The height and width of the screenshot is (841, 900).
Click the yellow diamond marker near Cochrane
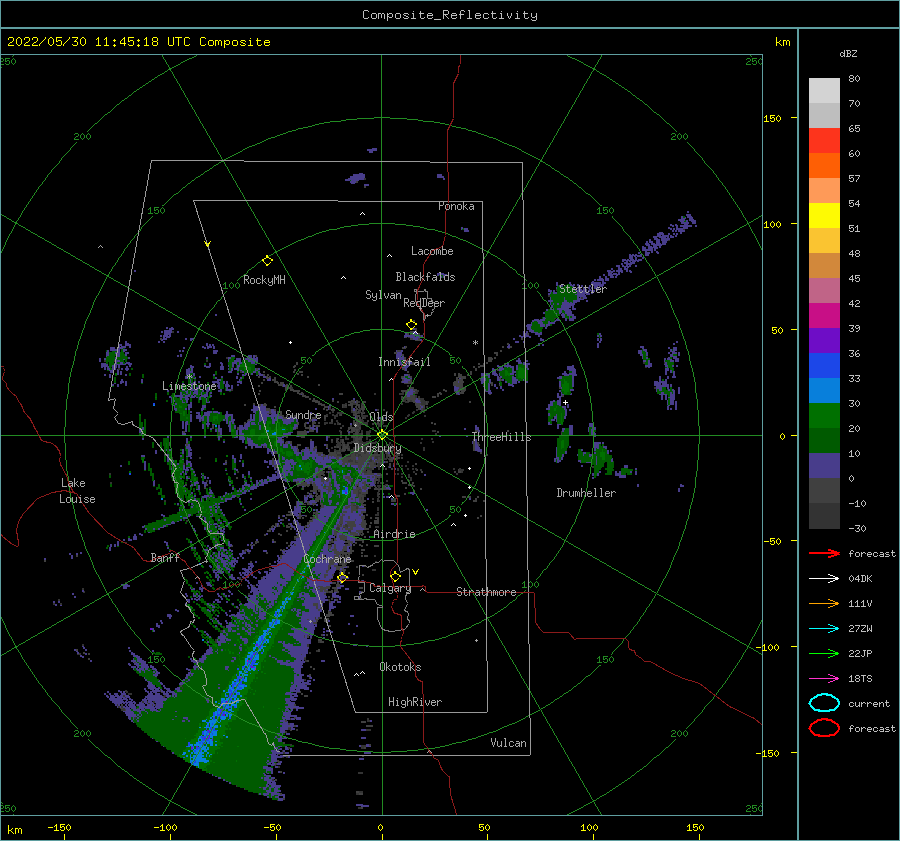tap(342, 577)
